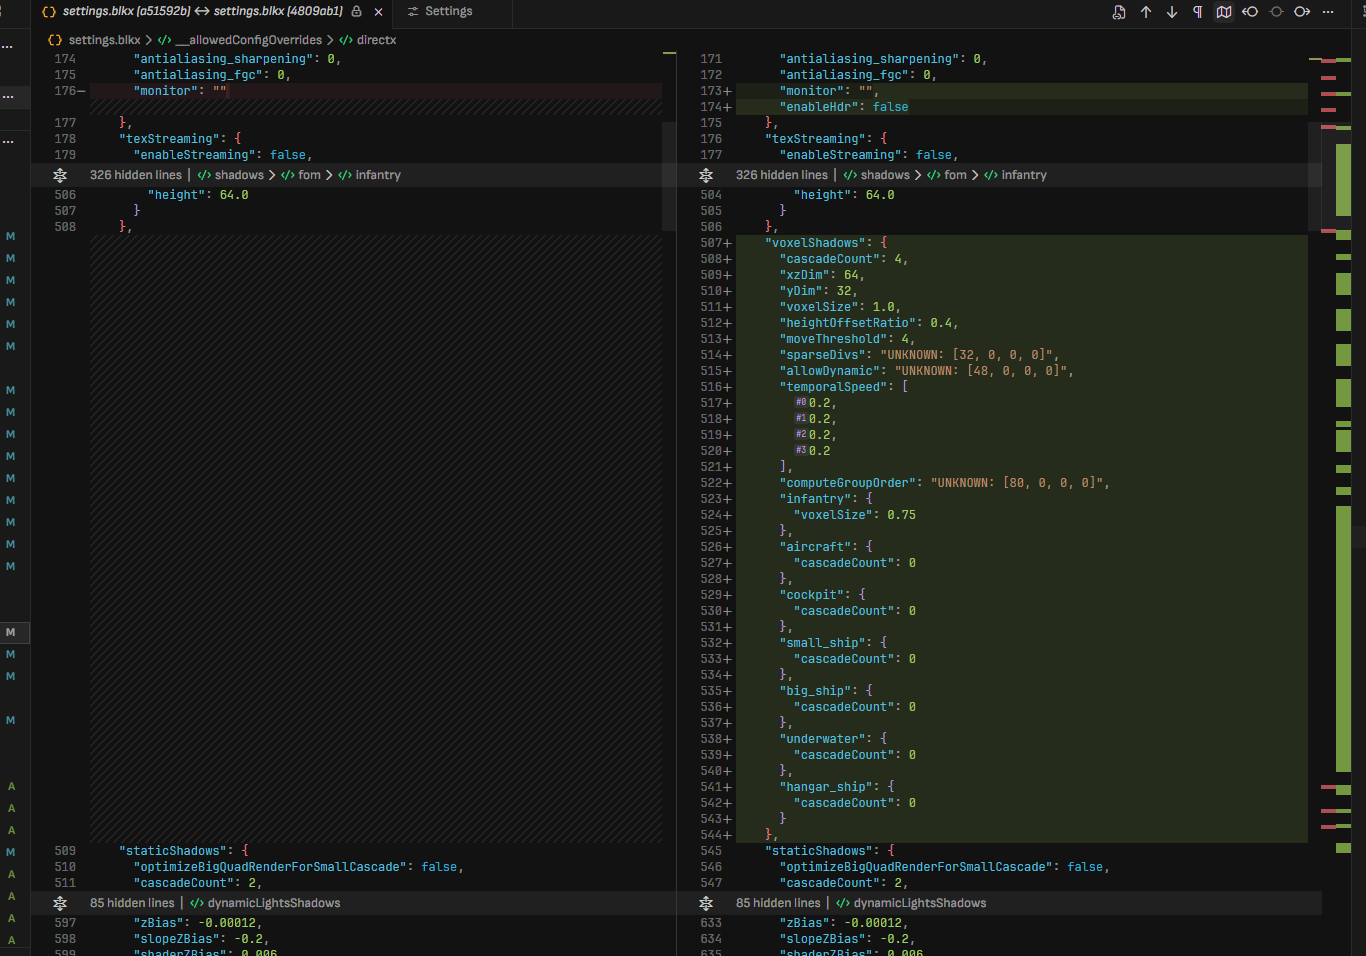1366x956 pixels.
Task: Close the settings.blkx diff tab
Action: click(x=378, y=12)
